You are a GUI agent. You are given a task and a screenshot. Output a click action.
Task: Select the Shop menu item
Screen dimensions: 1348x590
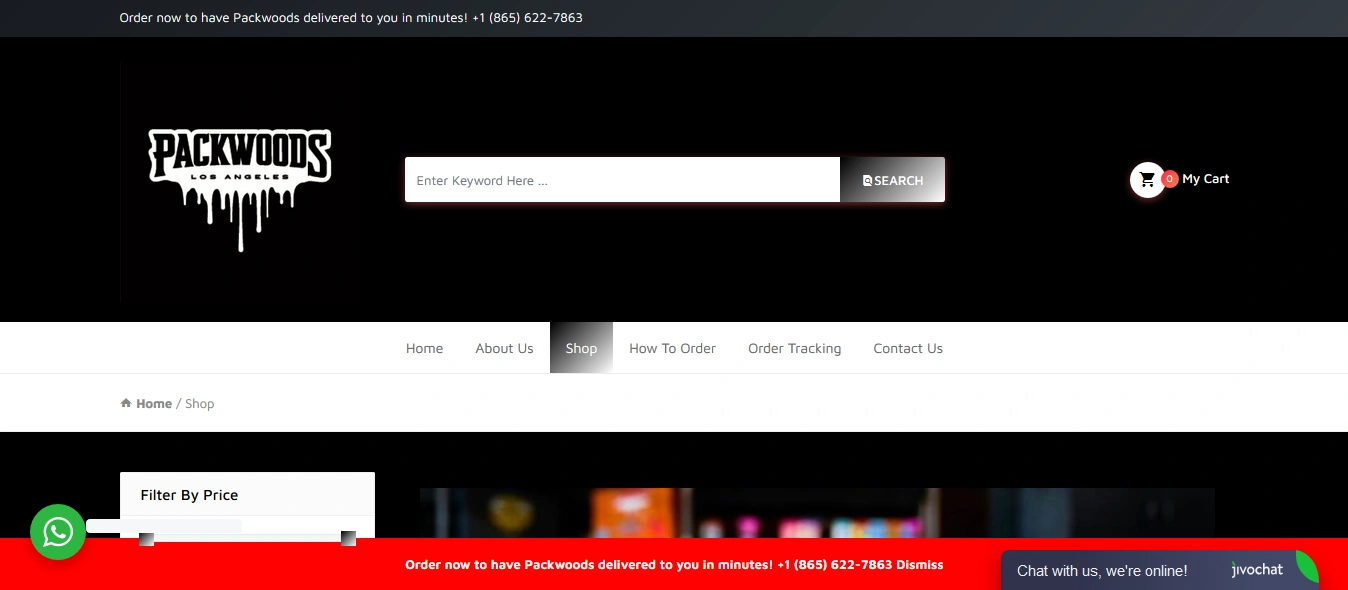pyautogui.click(x=581, y=348)
